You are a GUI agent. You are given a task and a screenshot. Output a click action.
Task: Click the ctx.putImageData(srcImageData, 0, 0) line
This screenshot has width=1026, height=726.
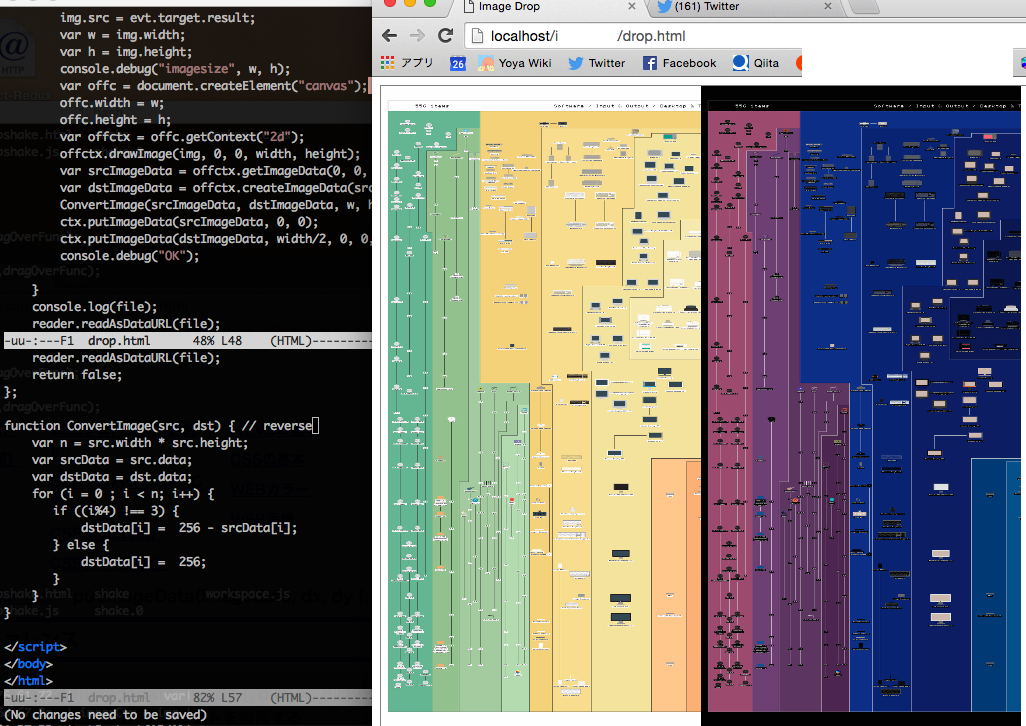(188, 222)
